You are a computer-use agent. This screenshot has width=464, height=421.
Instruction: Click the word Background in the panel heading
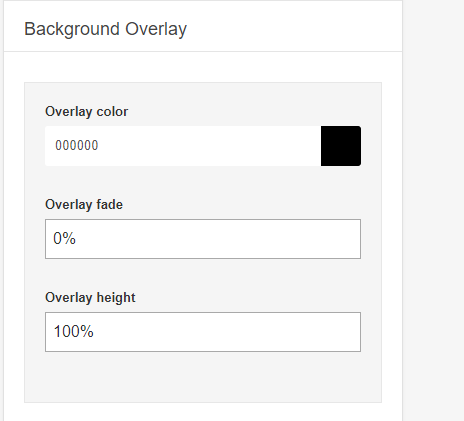pos(72,29)
